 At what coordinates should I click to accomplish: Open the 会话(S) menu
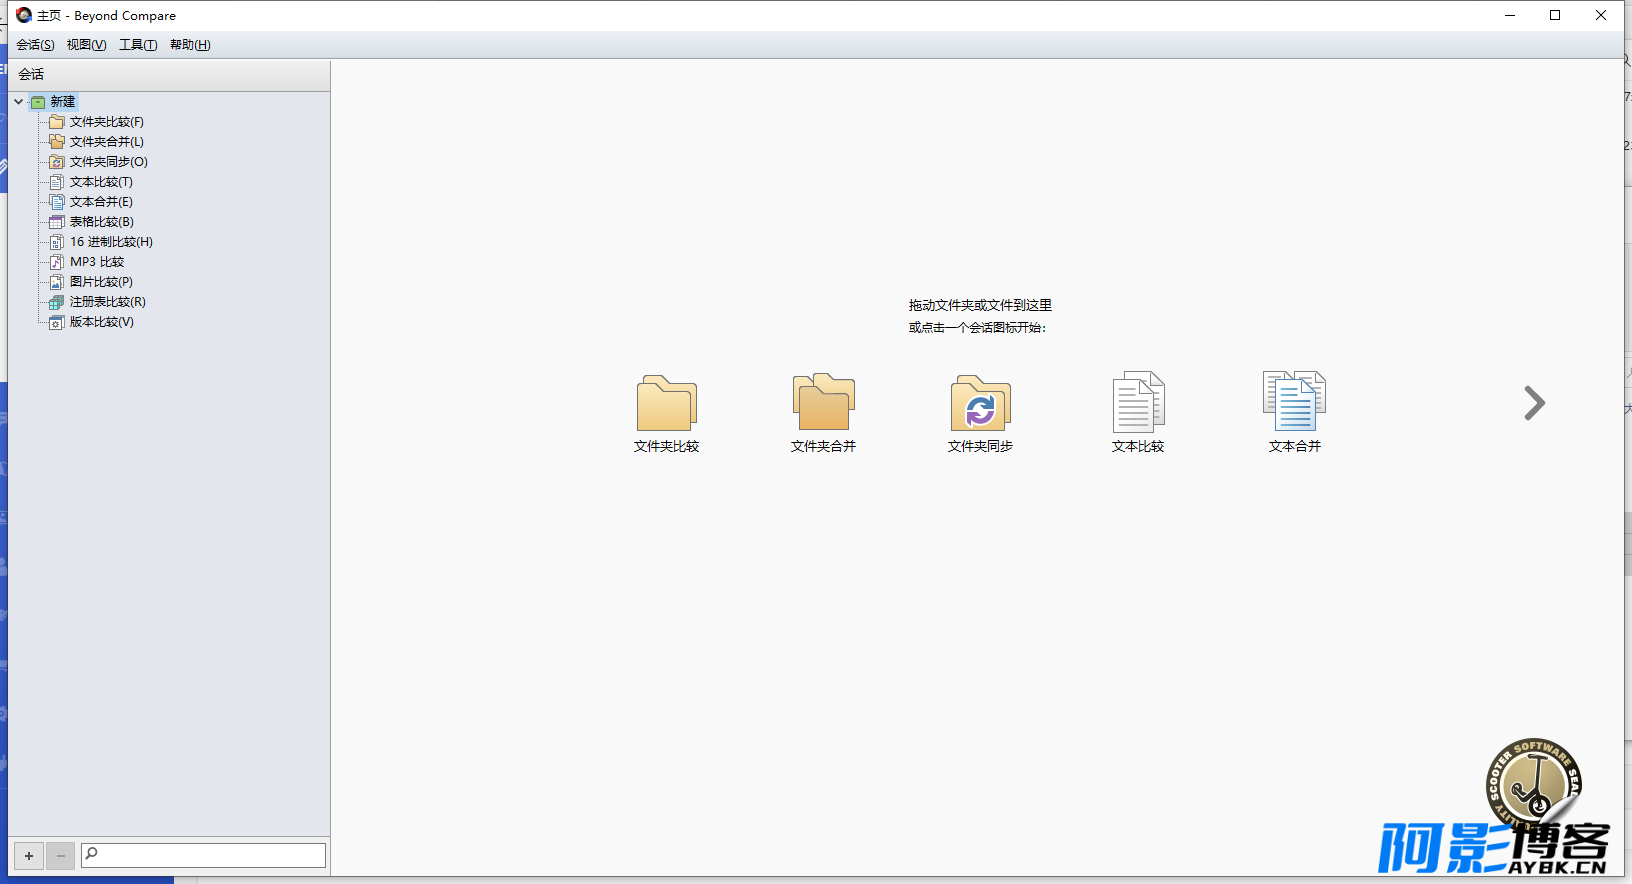click(x=35, y=45)
